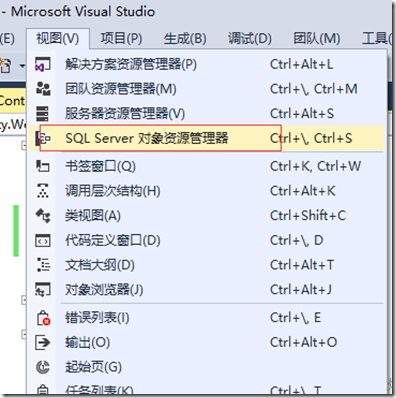Click the object browser icon beside 对象浏览器
The image size is (396, 398).
click(x=43, y=290)
